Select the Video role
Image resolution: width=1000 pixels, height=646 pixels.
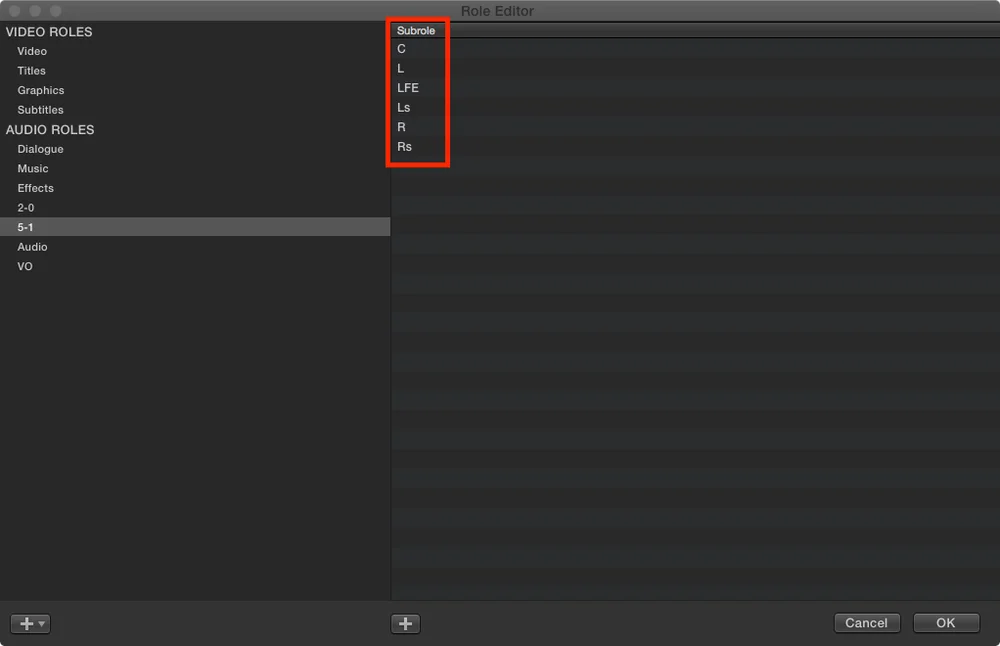(195, 51)
